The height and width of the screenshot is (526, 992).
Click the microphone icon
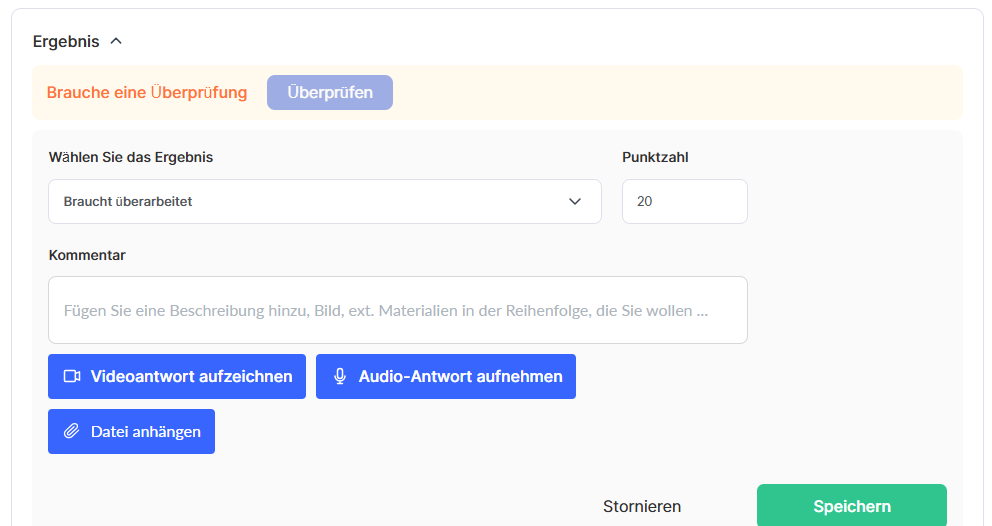tap(340, 377)
